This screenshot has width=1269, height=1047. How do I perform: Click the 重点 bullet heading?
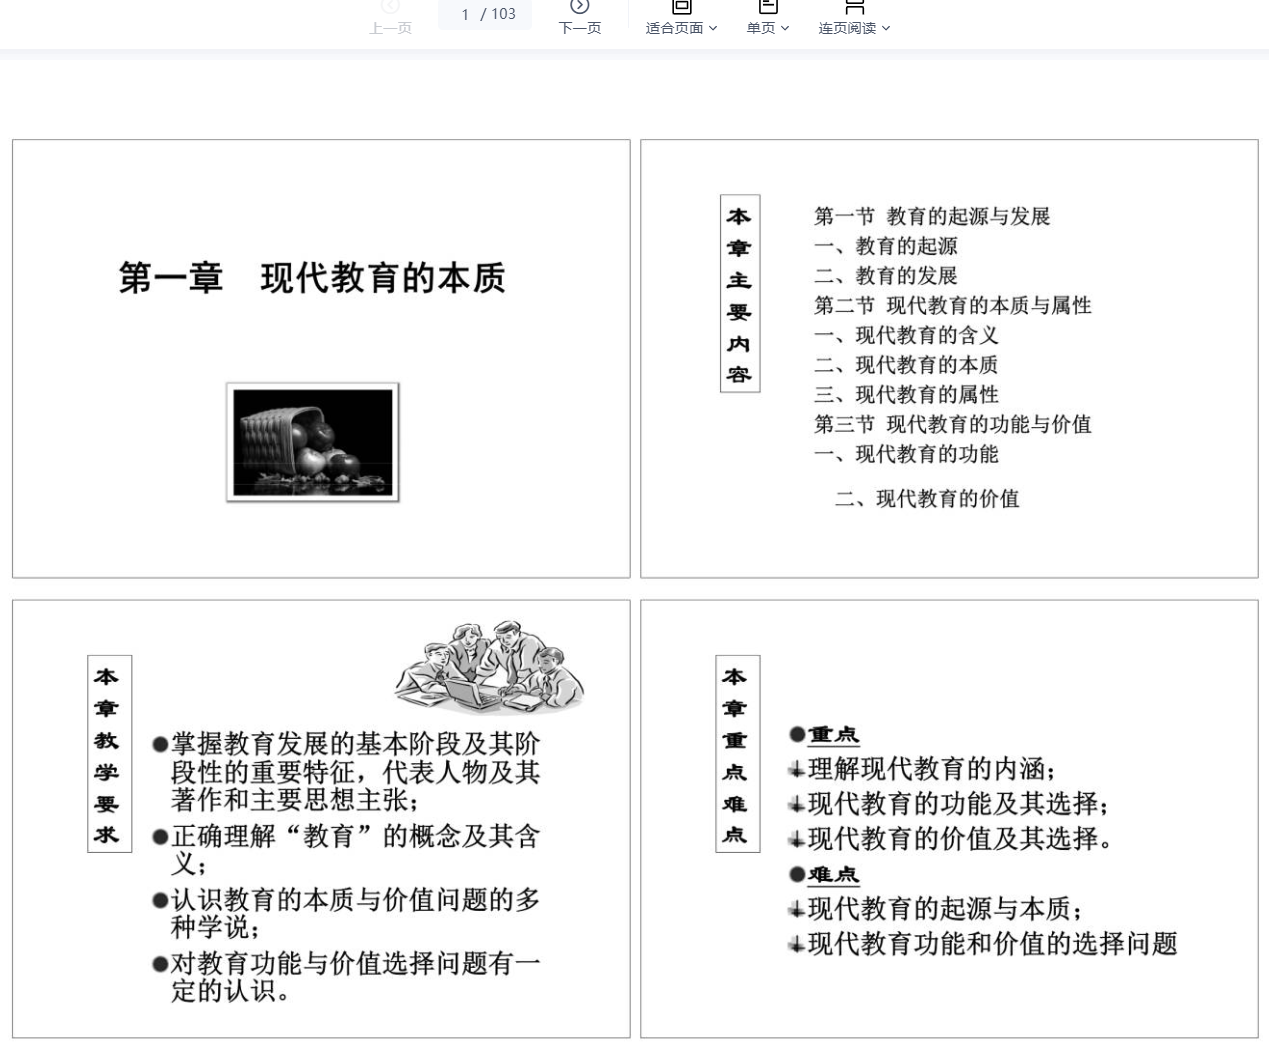point(833,735)
